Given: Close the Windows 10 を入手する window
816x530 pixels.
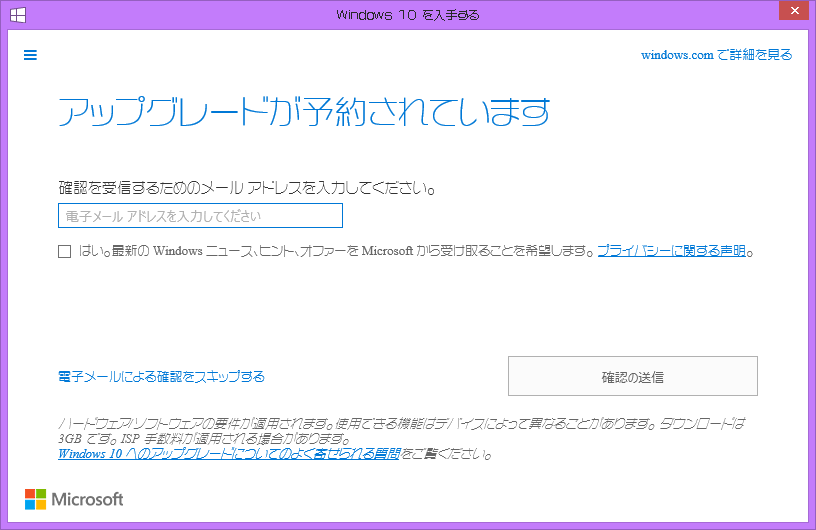Looking at the screenshot, I should 794,11.
